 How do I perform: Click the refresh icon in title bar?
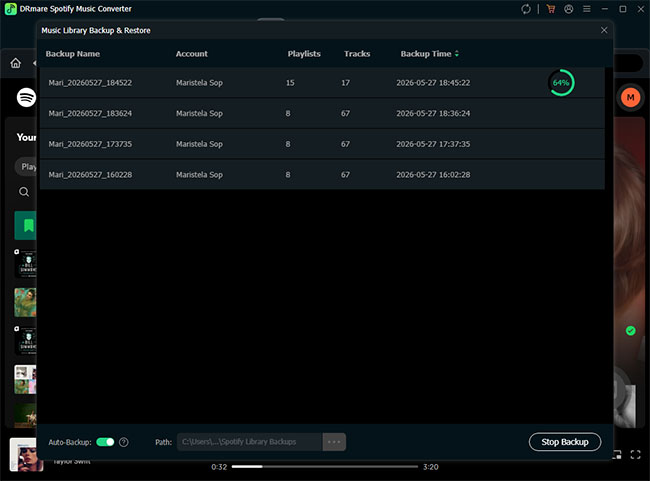[526, 9]
